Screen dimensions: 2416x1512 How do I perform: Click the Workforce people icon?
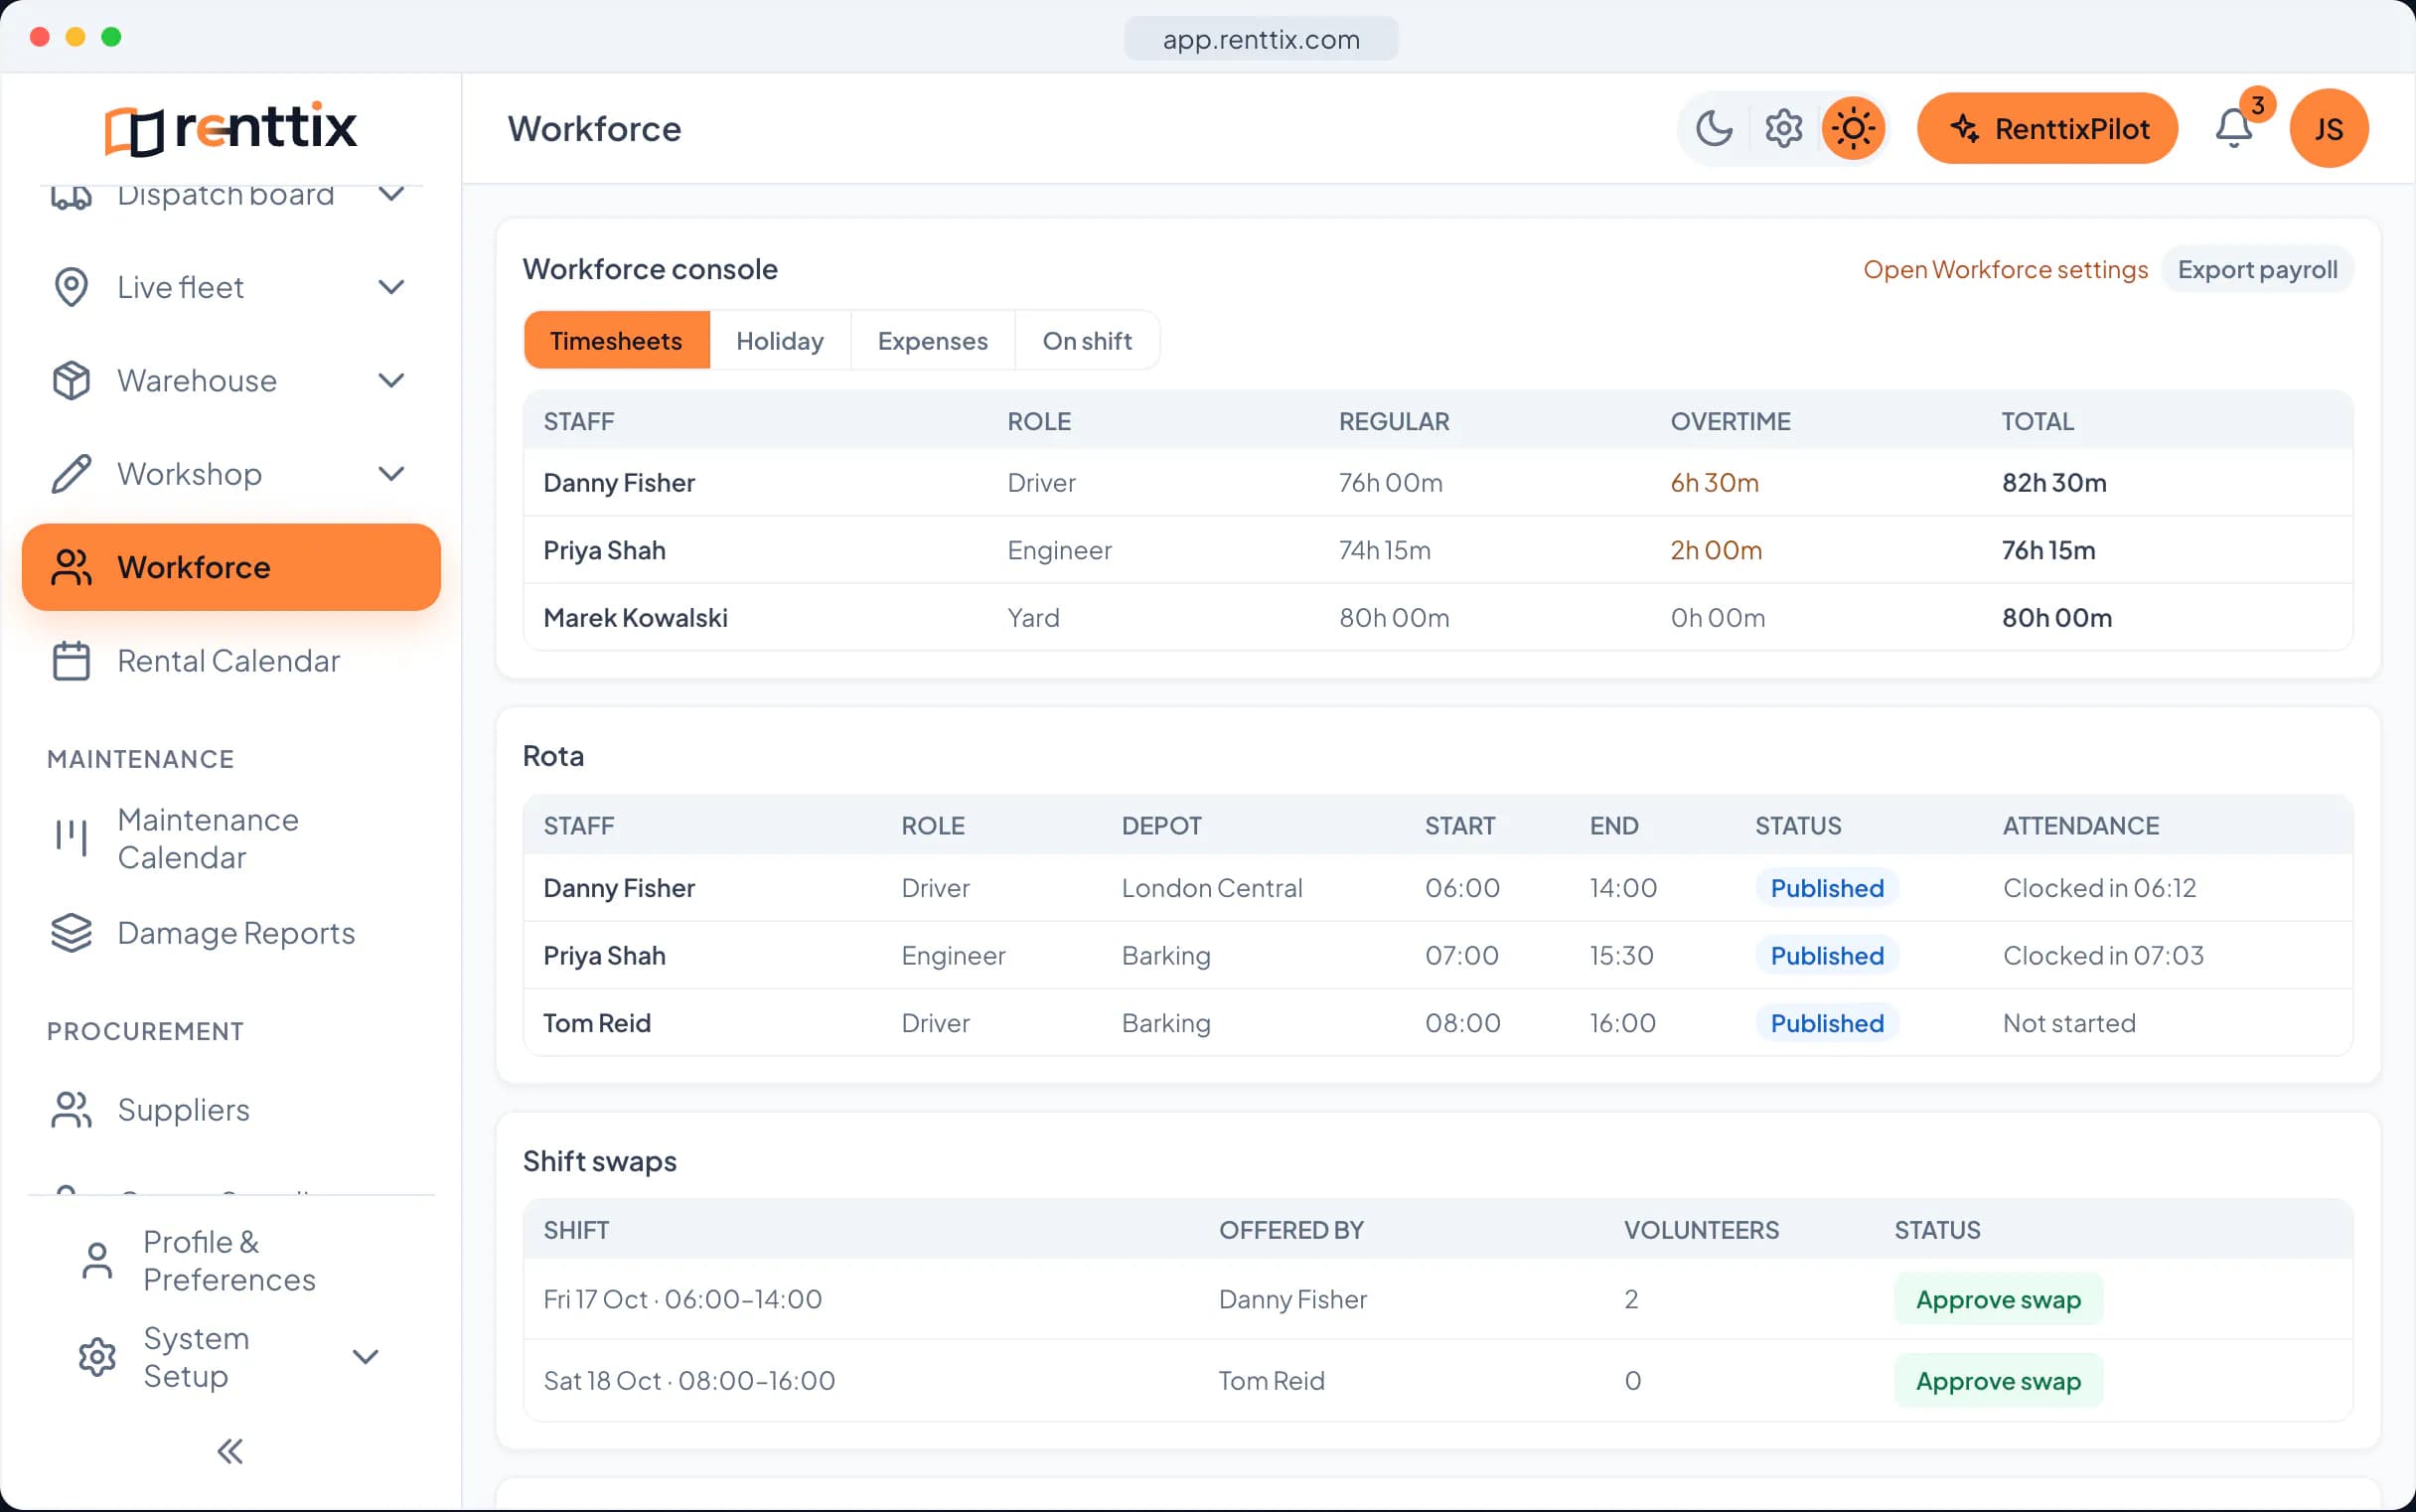pos(71,567)
